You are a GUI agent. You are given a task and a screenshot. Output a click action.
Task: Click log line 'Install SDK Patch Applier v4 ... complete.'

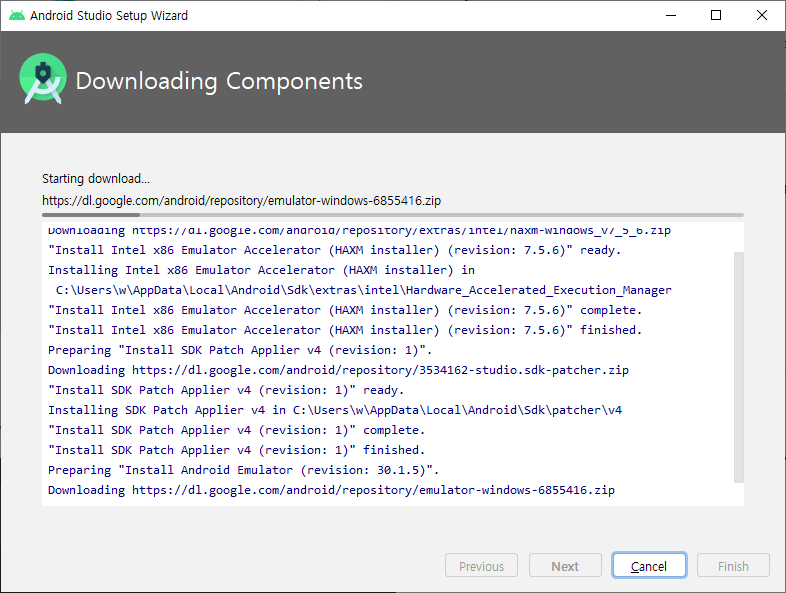(x=237, y=430)
